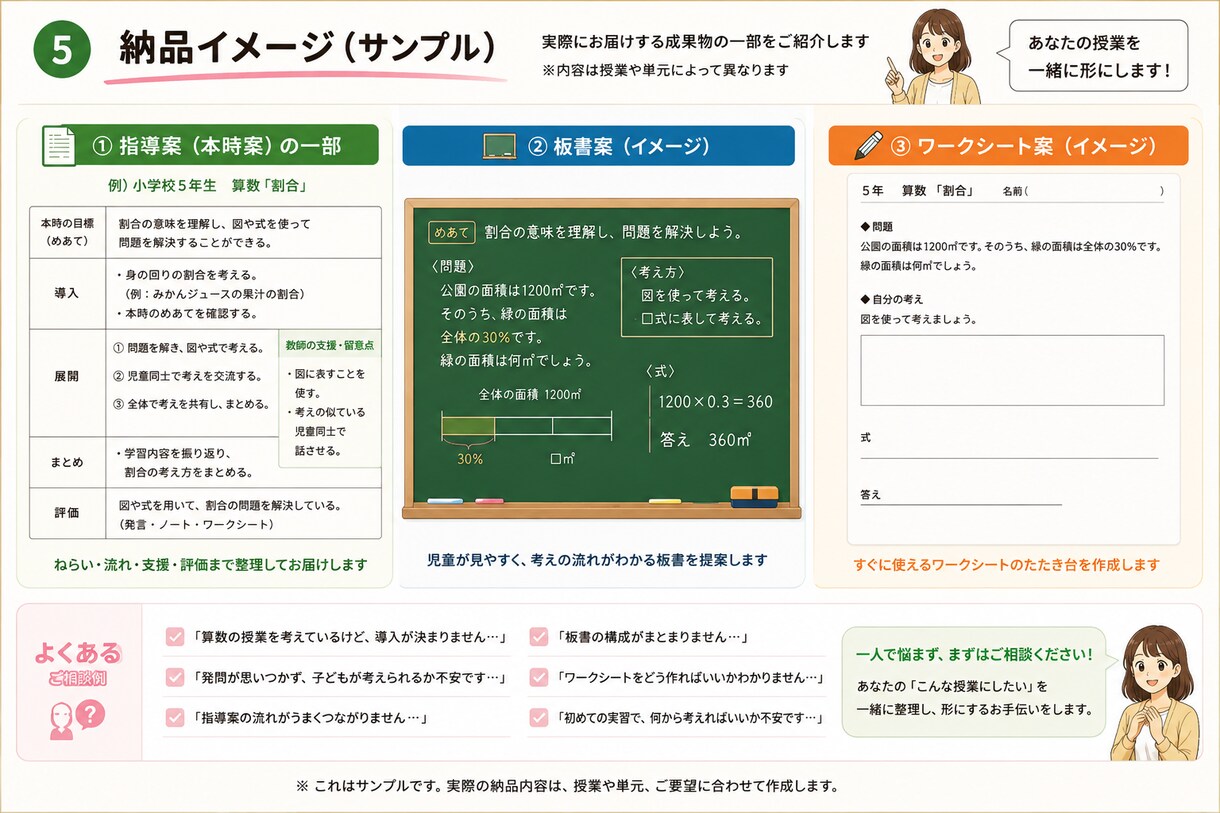Click the text ② 児童同士で考えを交流する。
Image resolution: width=1220 pixels, height=813 pixels.
(188, 376)
